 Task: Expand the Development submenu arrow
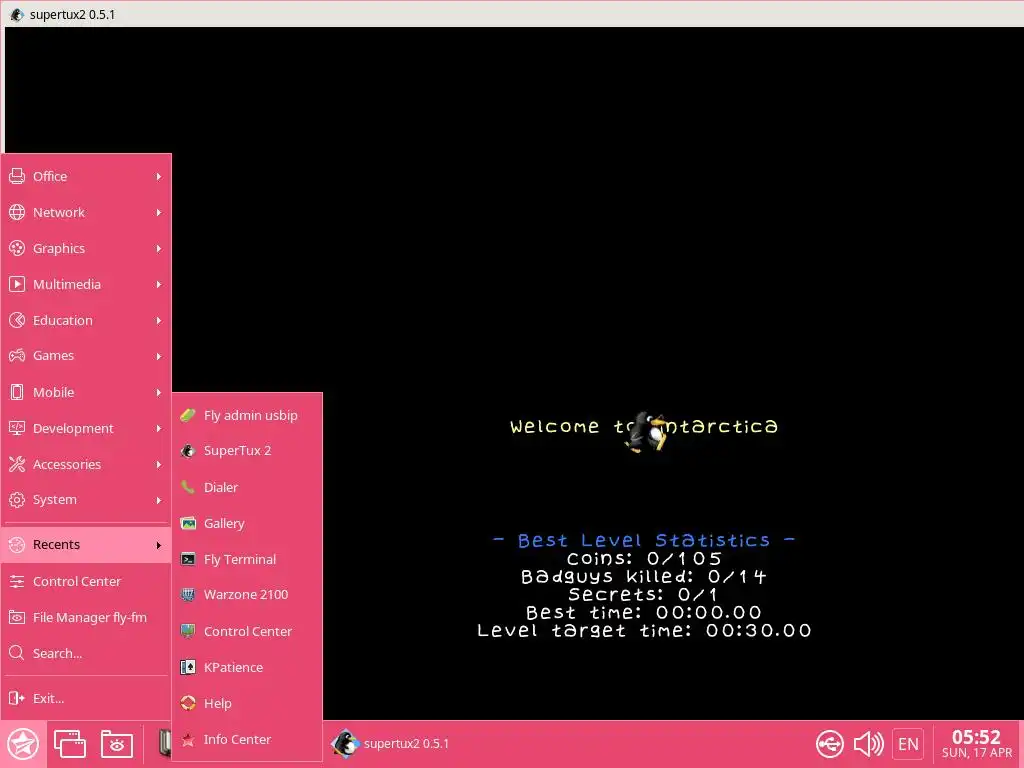click(x=159, y=428)
